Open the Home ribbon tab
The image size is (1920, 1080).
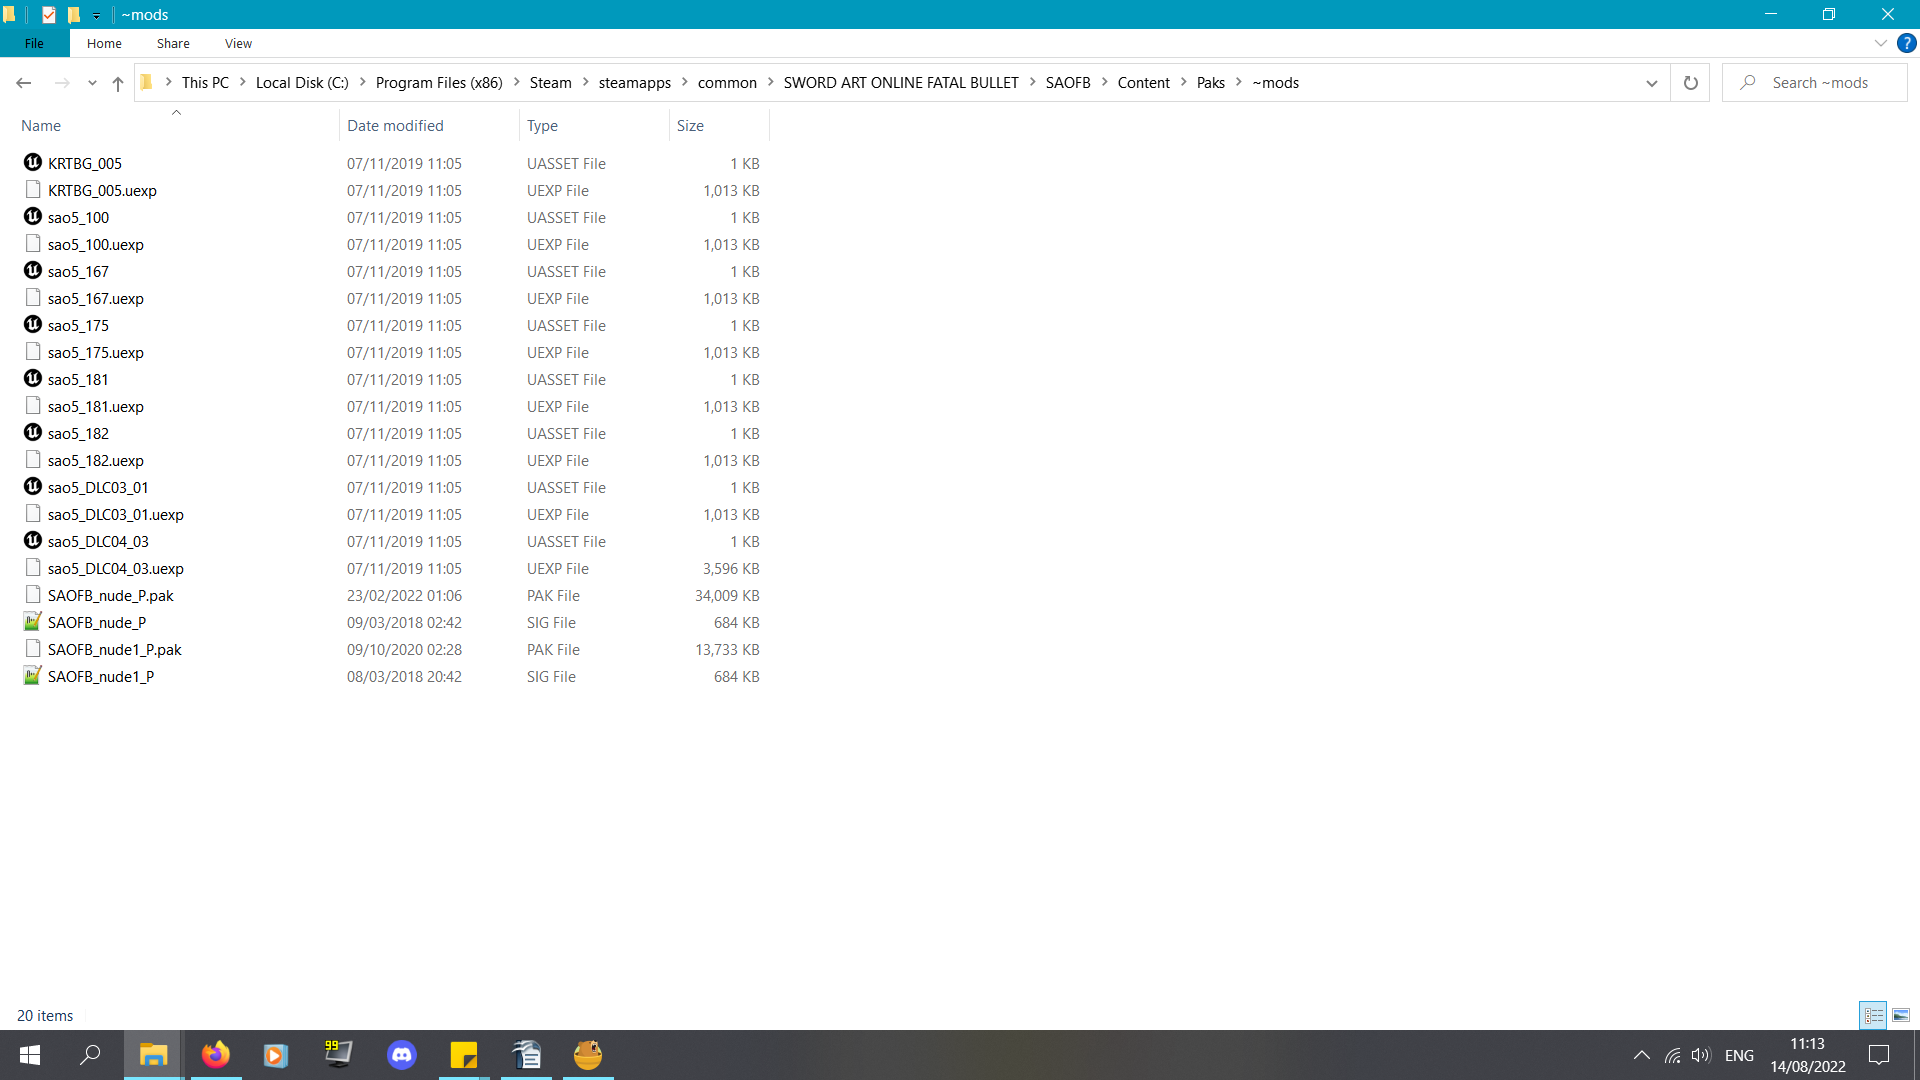[x=104, y=43]
